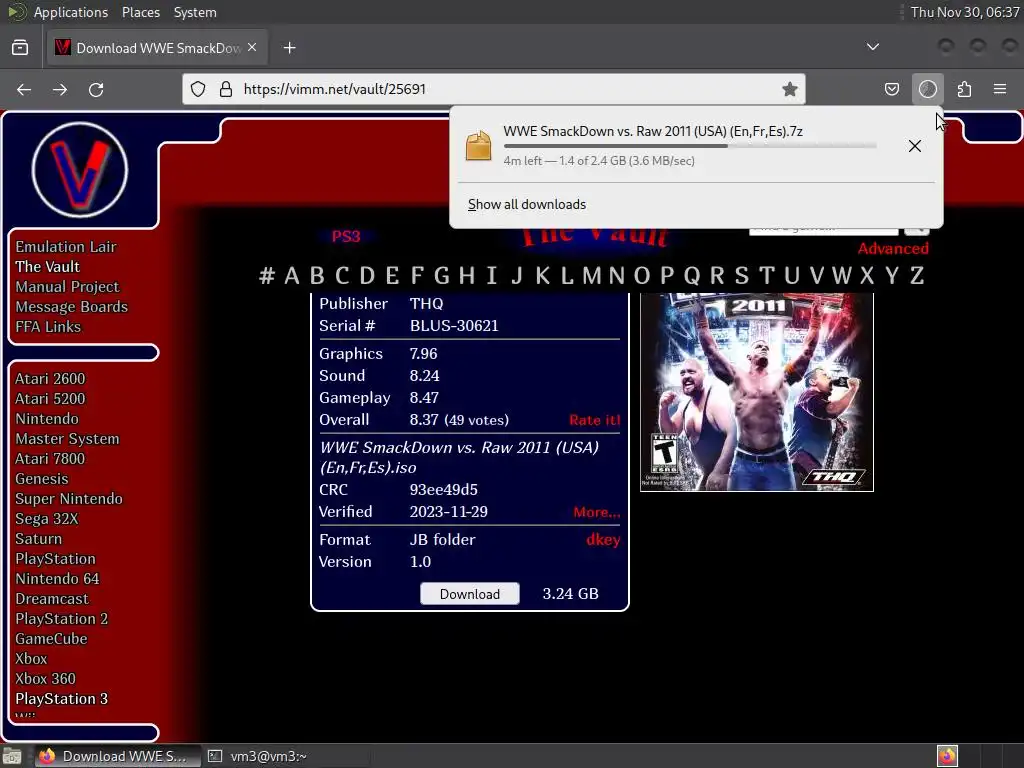The height and width of the screenshot is (768, 1024).
Task: Toggle the bookmark star in address bar
Action: tap(790, 89)
